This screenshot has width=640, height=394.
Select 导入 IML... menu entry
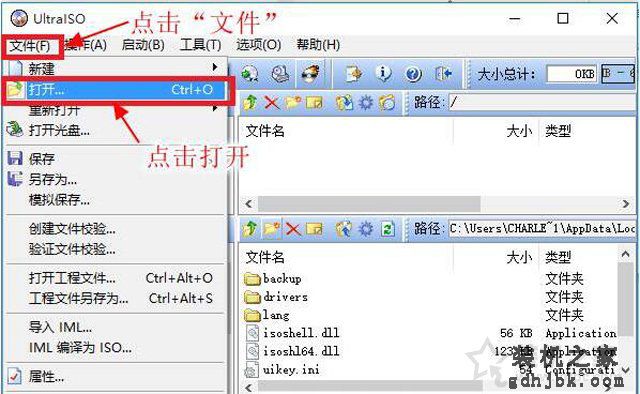[115, 327]
